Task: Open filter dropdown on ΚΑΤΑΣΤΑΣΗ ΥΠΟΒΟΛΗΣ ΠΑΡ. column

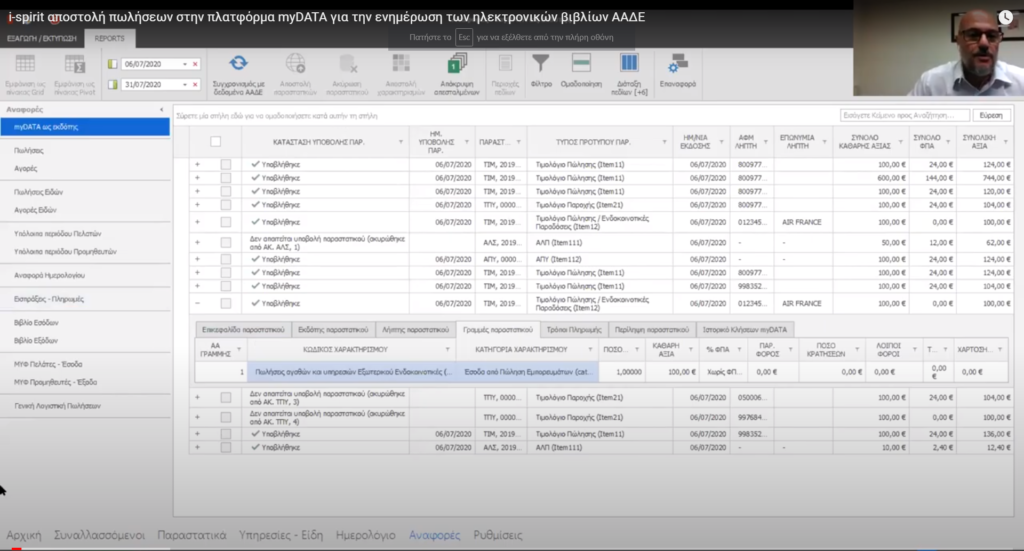Action: pos(401,142)
